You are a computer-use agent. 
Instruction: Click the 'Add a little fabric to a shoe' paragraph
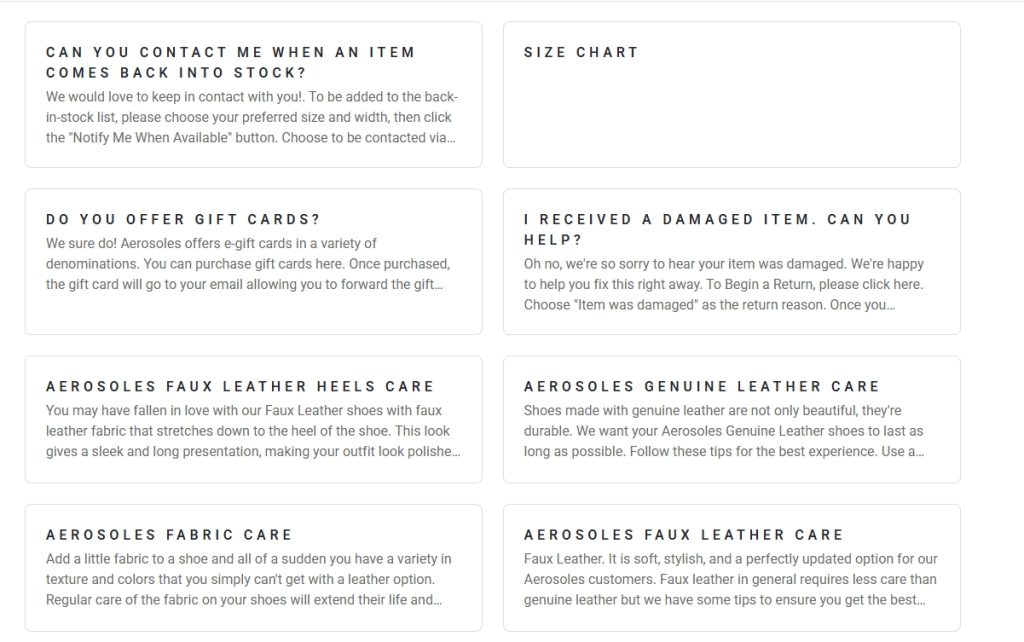[248, 580]
